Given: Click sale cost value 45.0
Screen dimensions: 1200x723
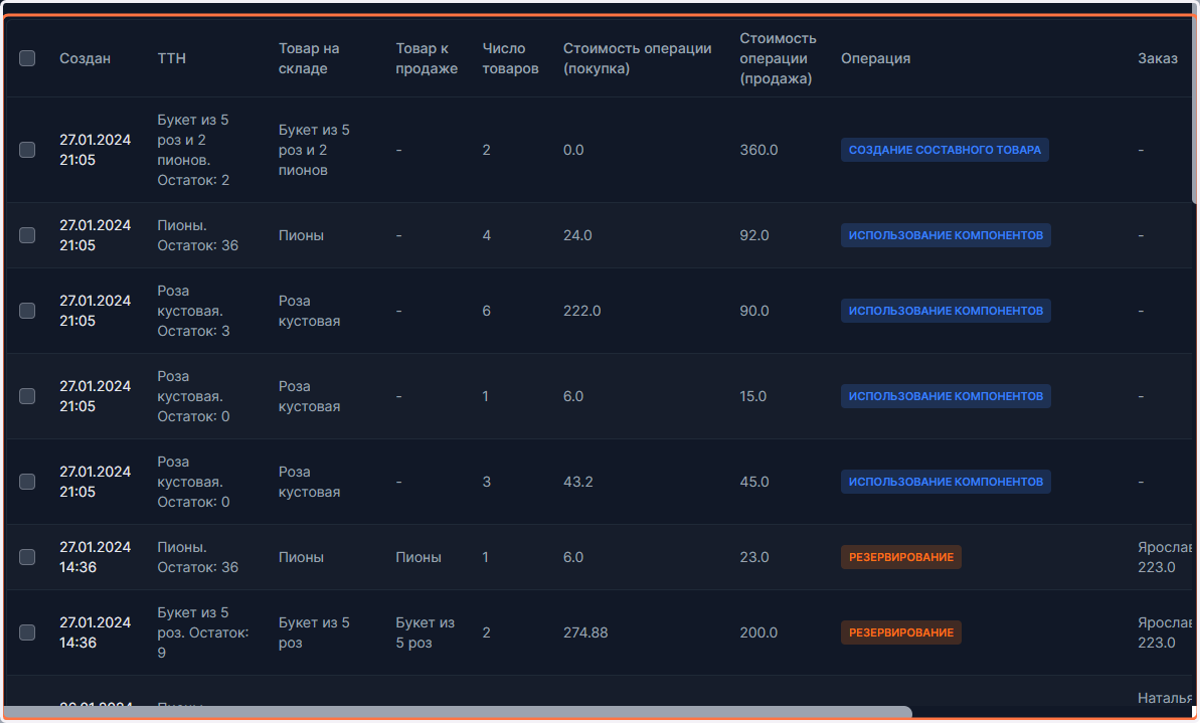Looking at the screenshot, I should [754, 482].
